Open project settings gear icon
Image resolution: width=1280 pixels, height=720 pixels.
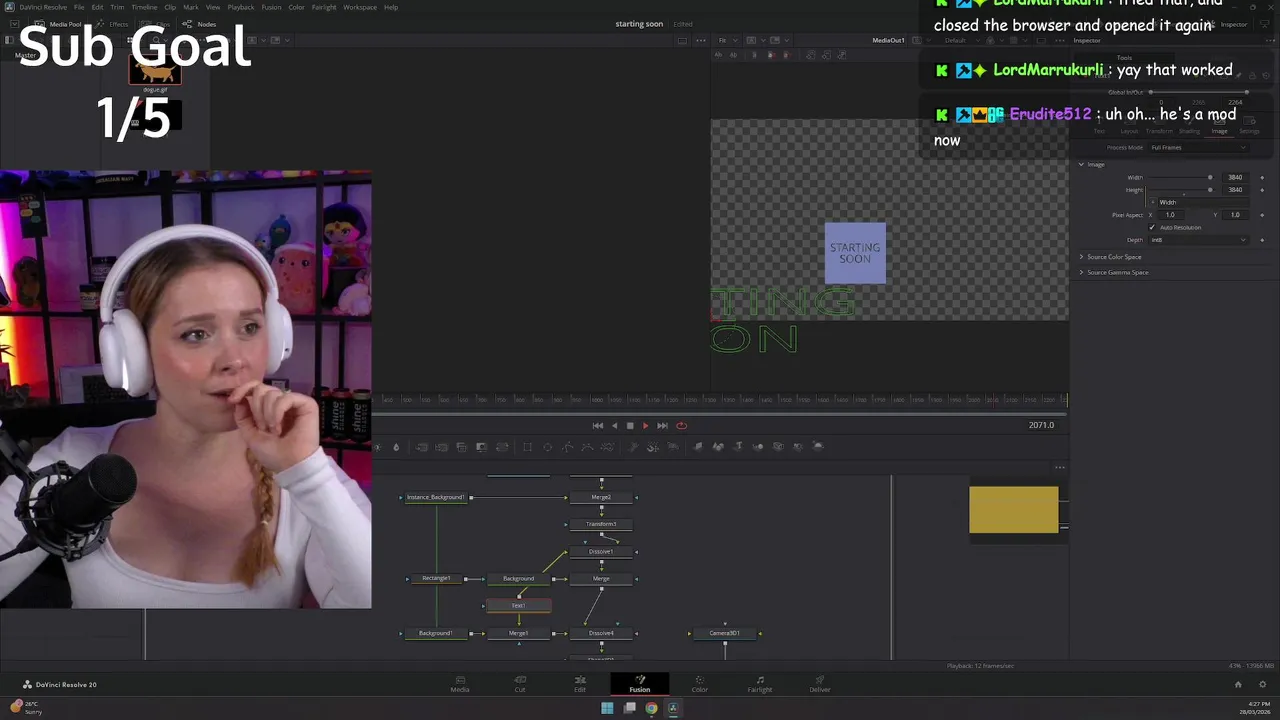click(1263, 685)
